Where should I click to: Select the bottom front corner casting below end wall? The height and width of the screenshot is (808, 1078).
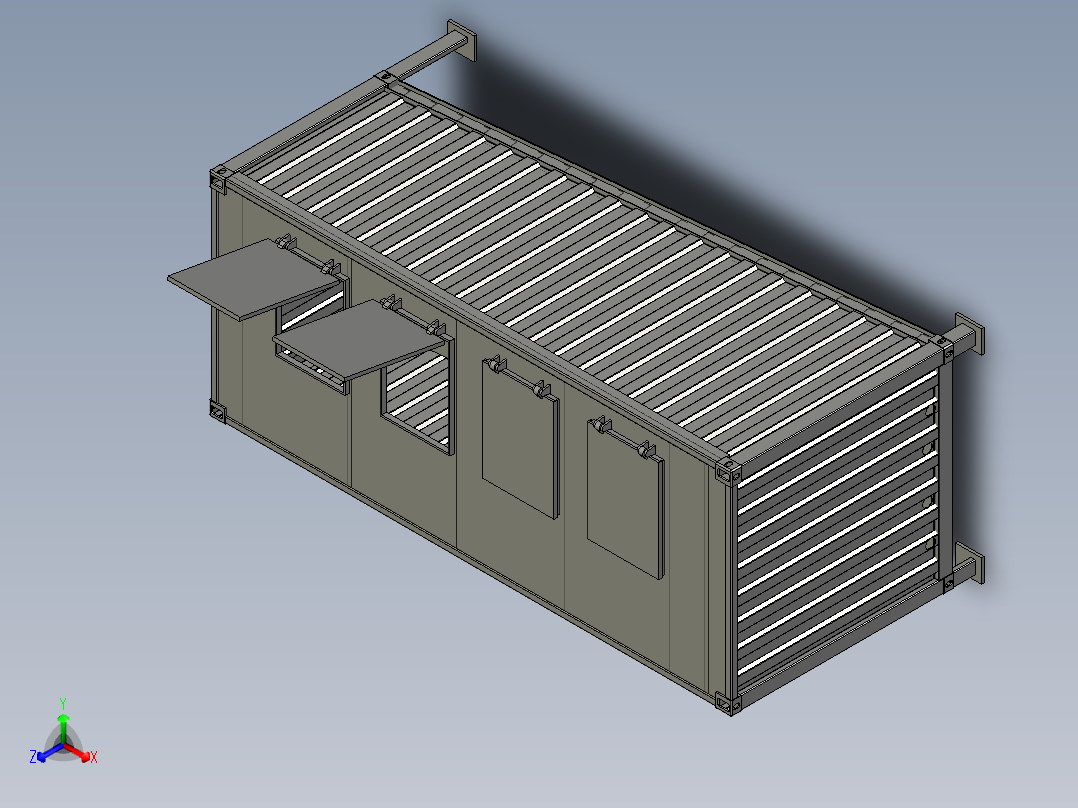pos(727,703)
